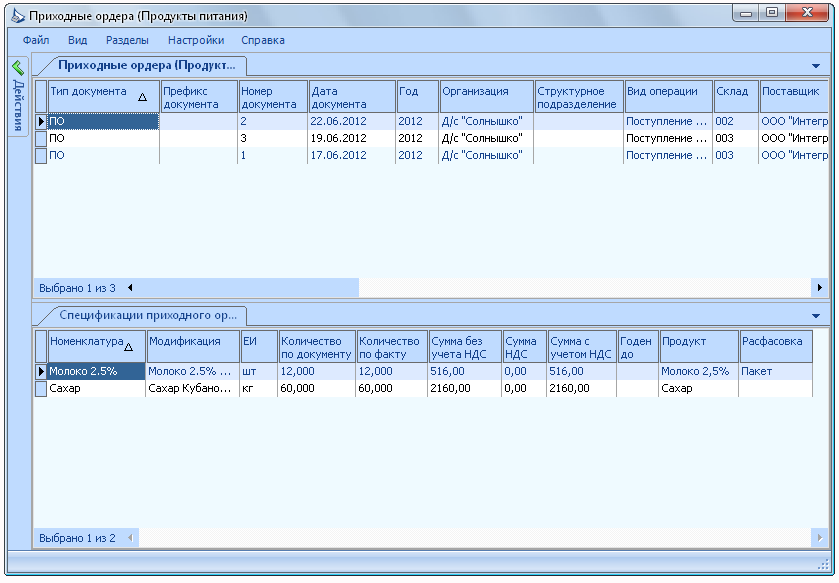Expand the Действия side panel arrow
This screenshot has width=839, height=583.
[18, 67]
